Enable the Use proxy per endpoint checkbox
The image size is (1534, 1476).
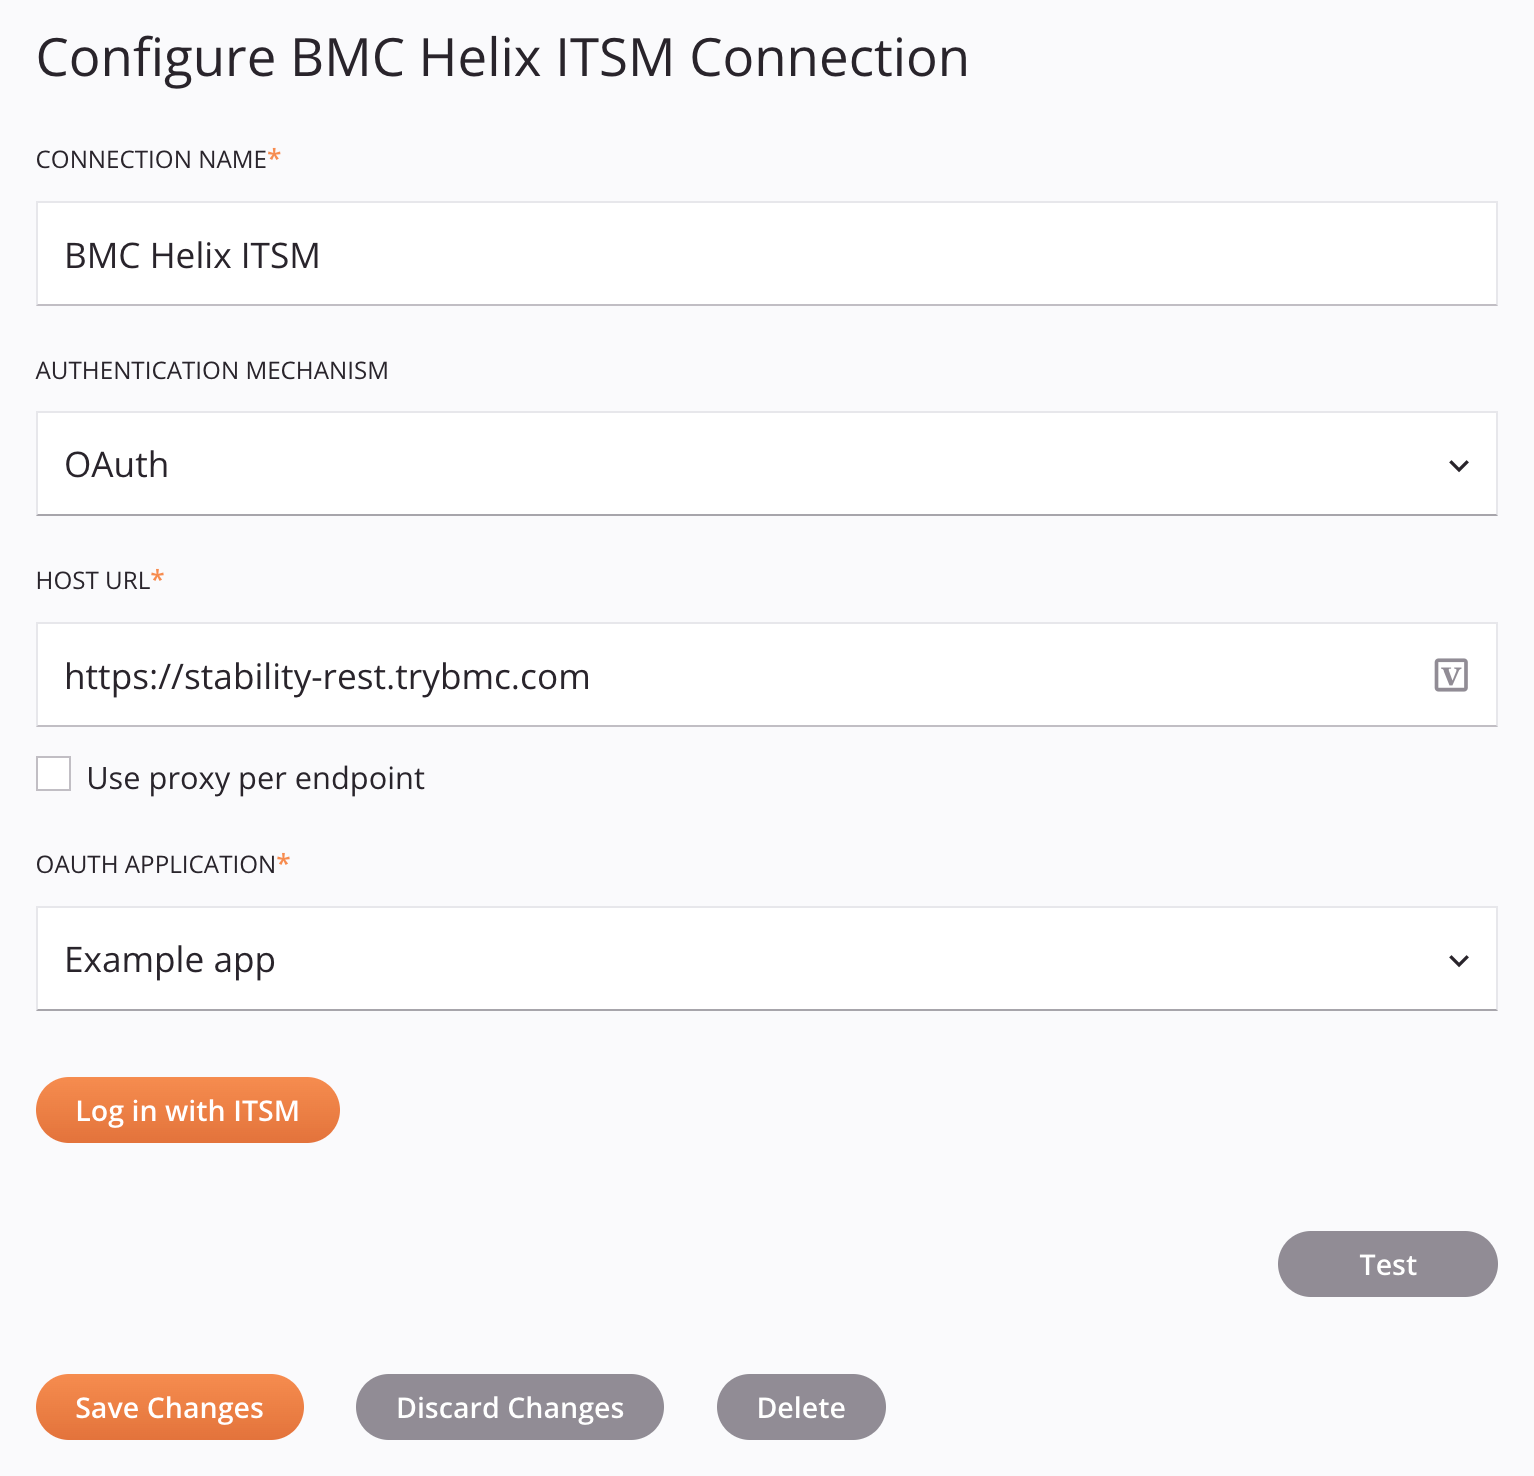[x=54, y=774]
